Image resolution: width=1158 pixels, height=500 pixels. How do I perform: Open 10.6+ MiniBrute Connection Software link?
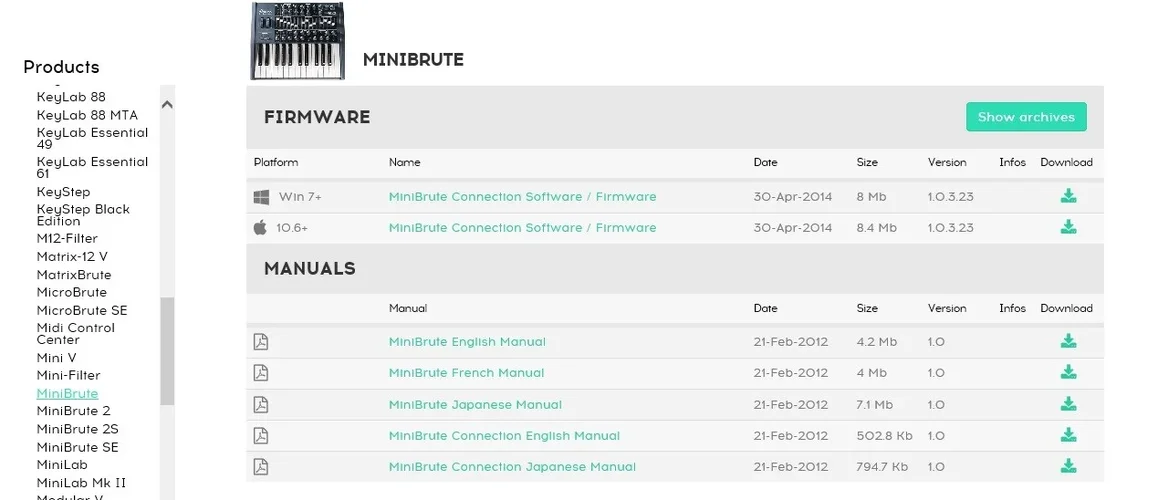pyautogui.click(x=522, y=227)
